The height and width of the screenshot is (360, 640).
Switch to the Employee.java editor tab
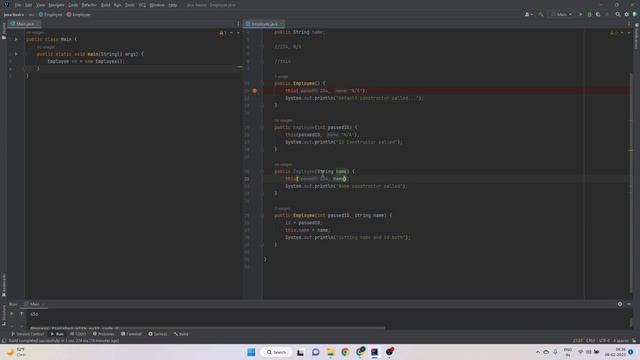click(x=264, y=24)
